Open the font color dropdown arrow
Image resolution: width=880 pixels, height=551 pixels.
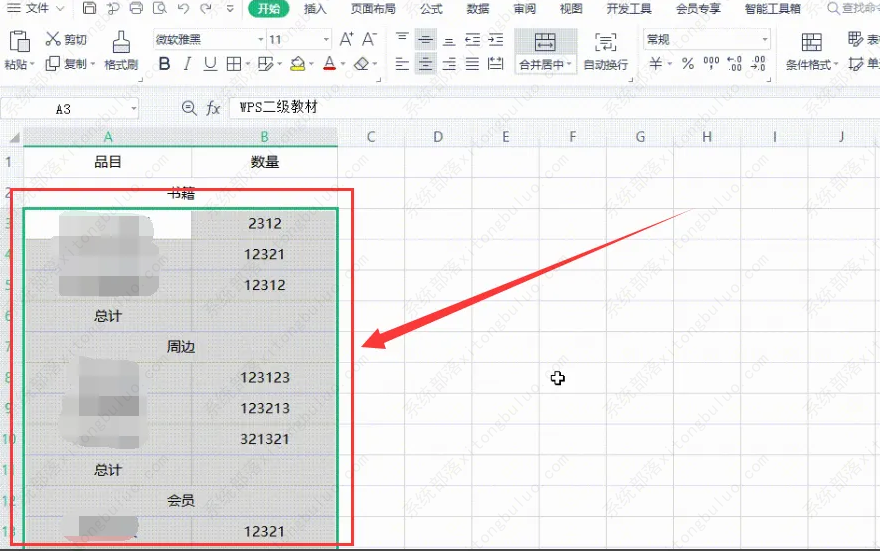tap(342, 65)
